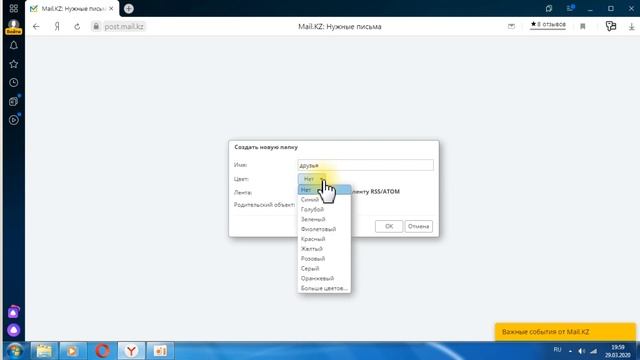Click the volume speaker icon in tray
Screen dimensions: 640x360
tap(582, 351)
